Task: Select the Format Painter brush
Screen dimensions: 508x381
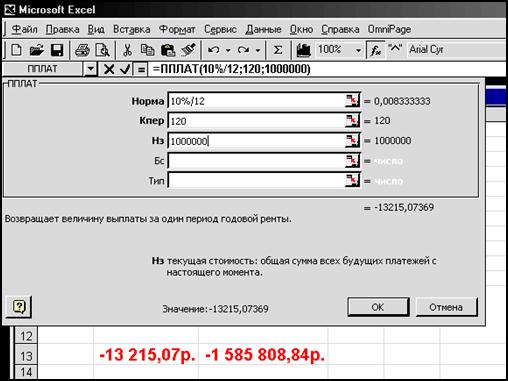Action: (189, 50)
